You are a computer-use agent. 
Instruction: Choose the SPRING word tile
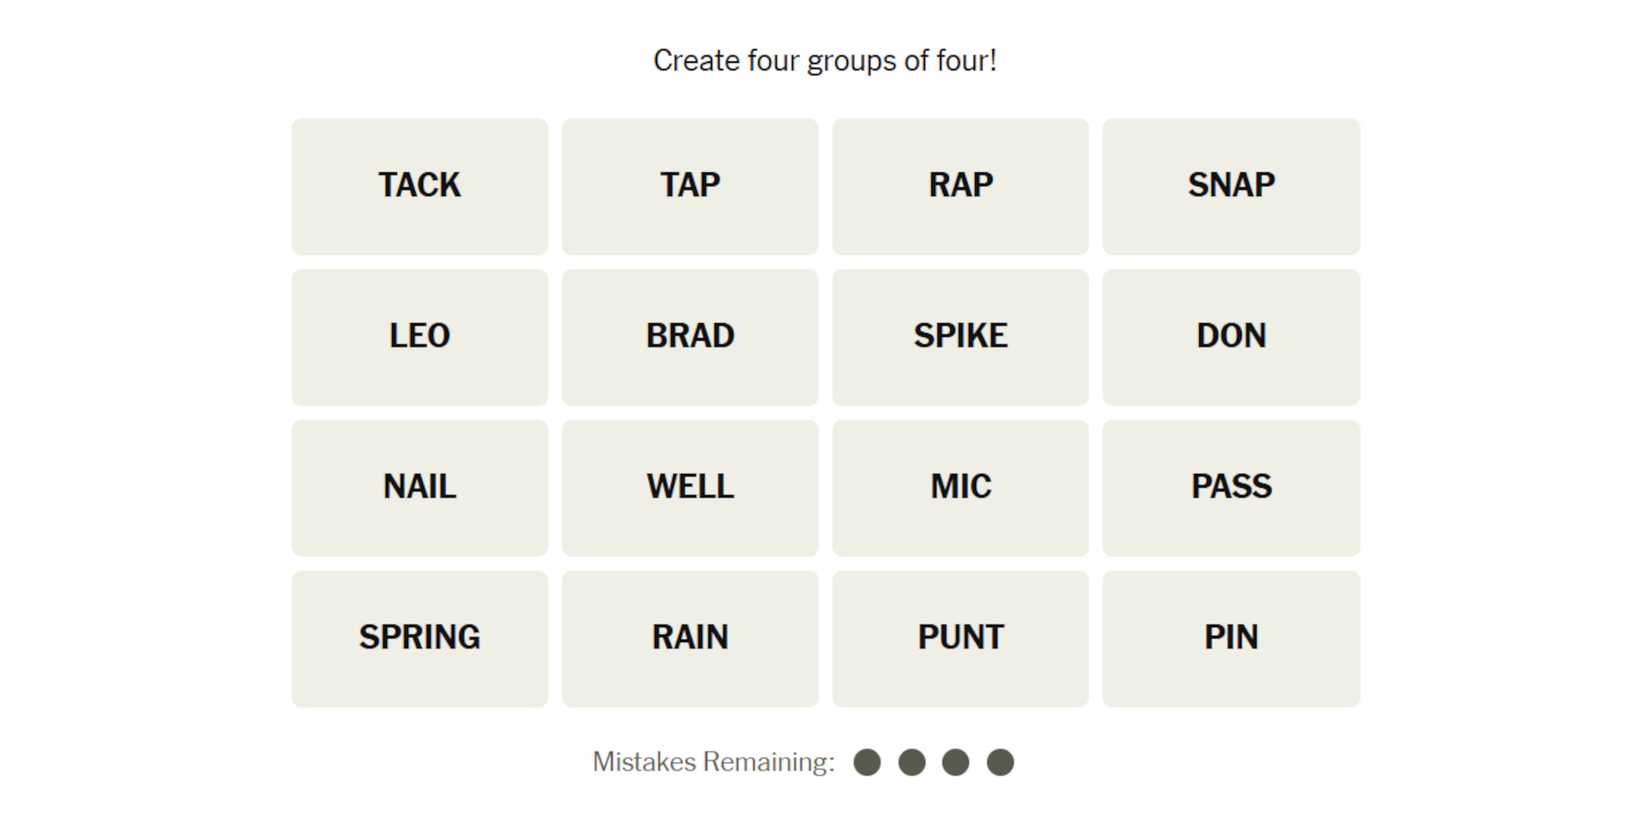click(419, 638)
